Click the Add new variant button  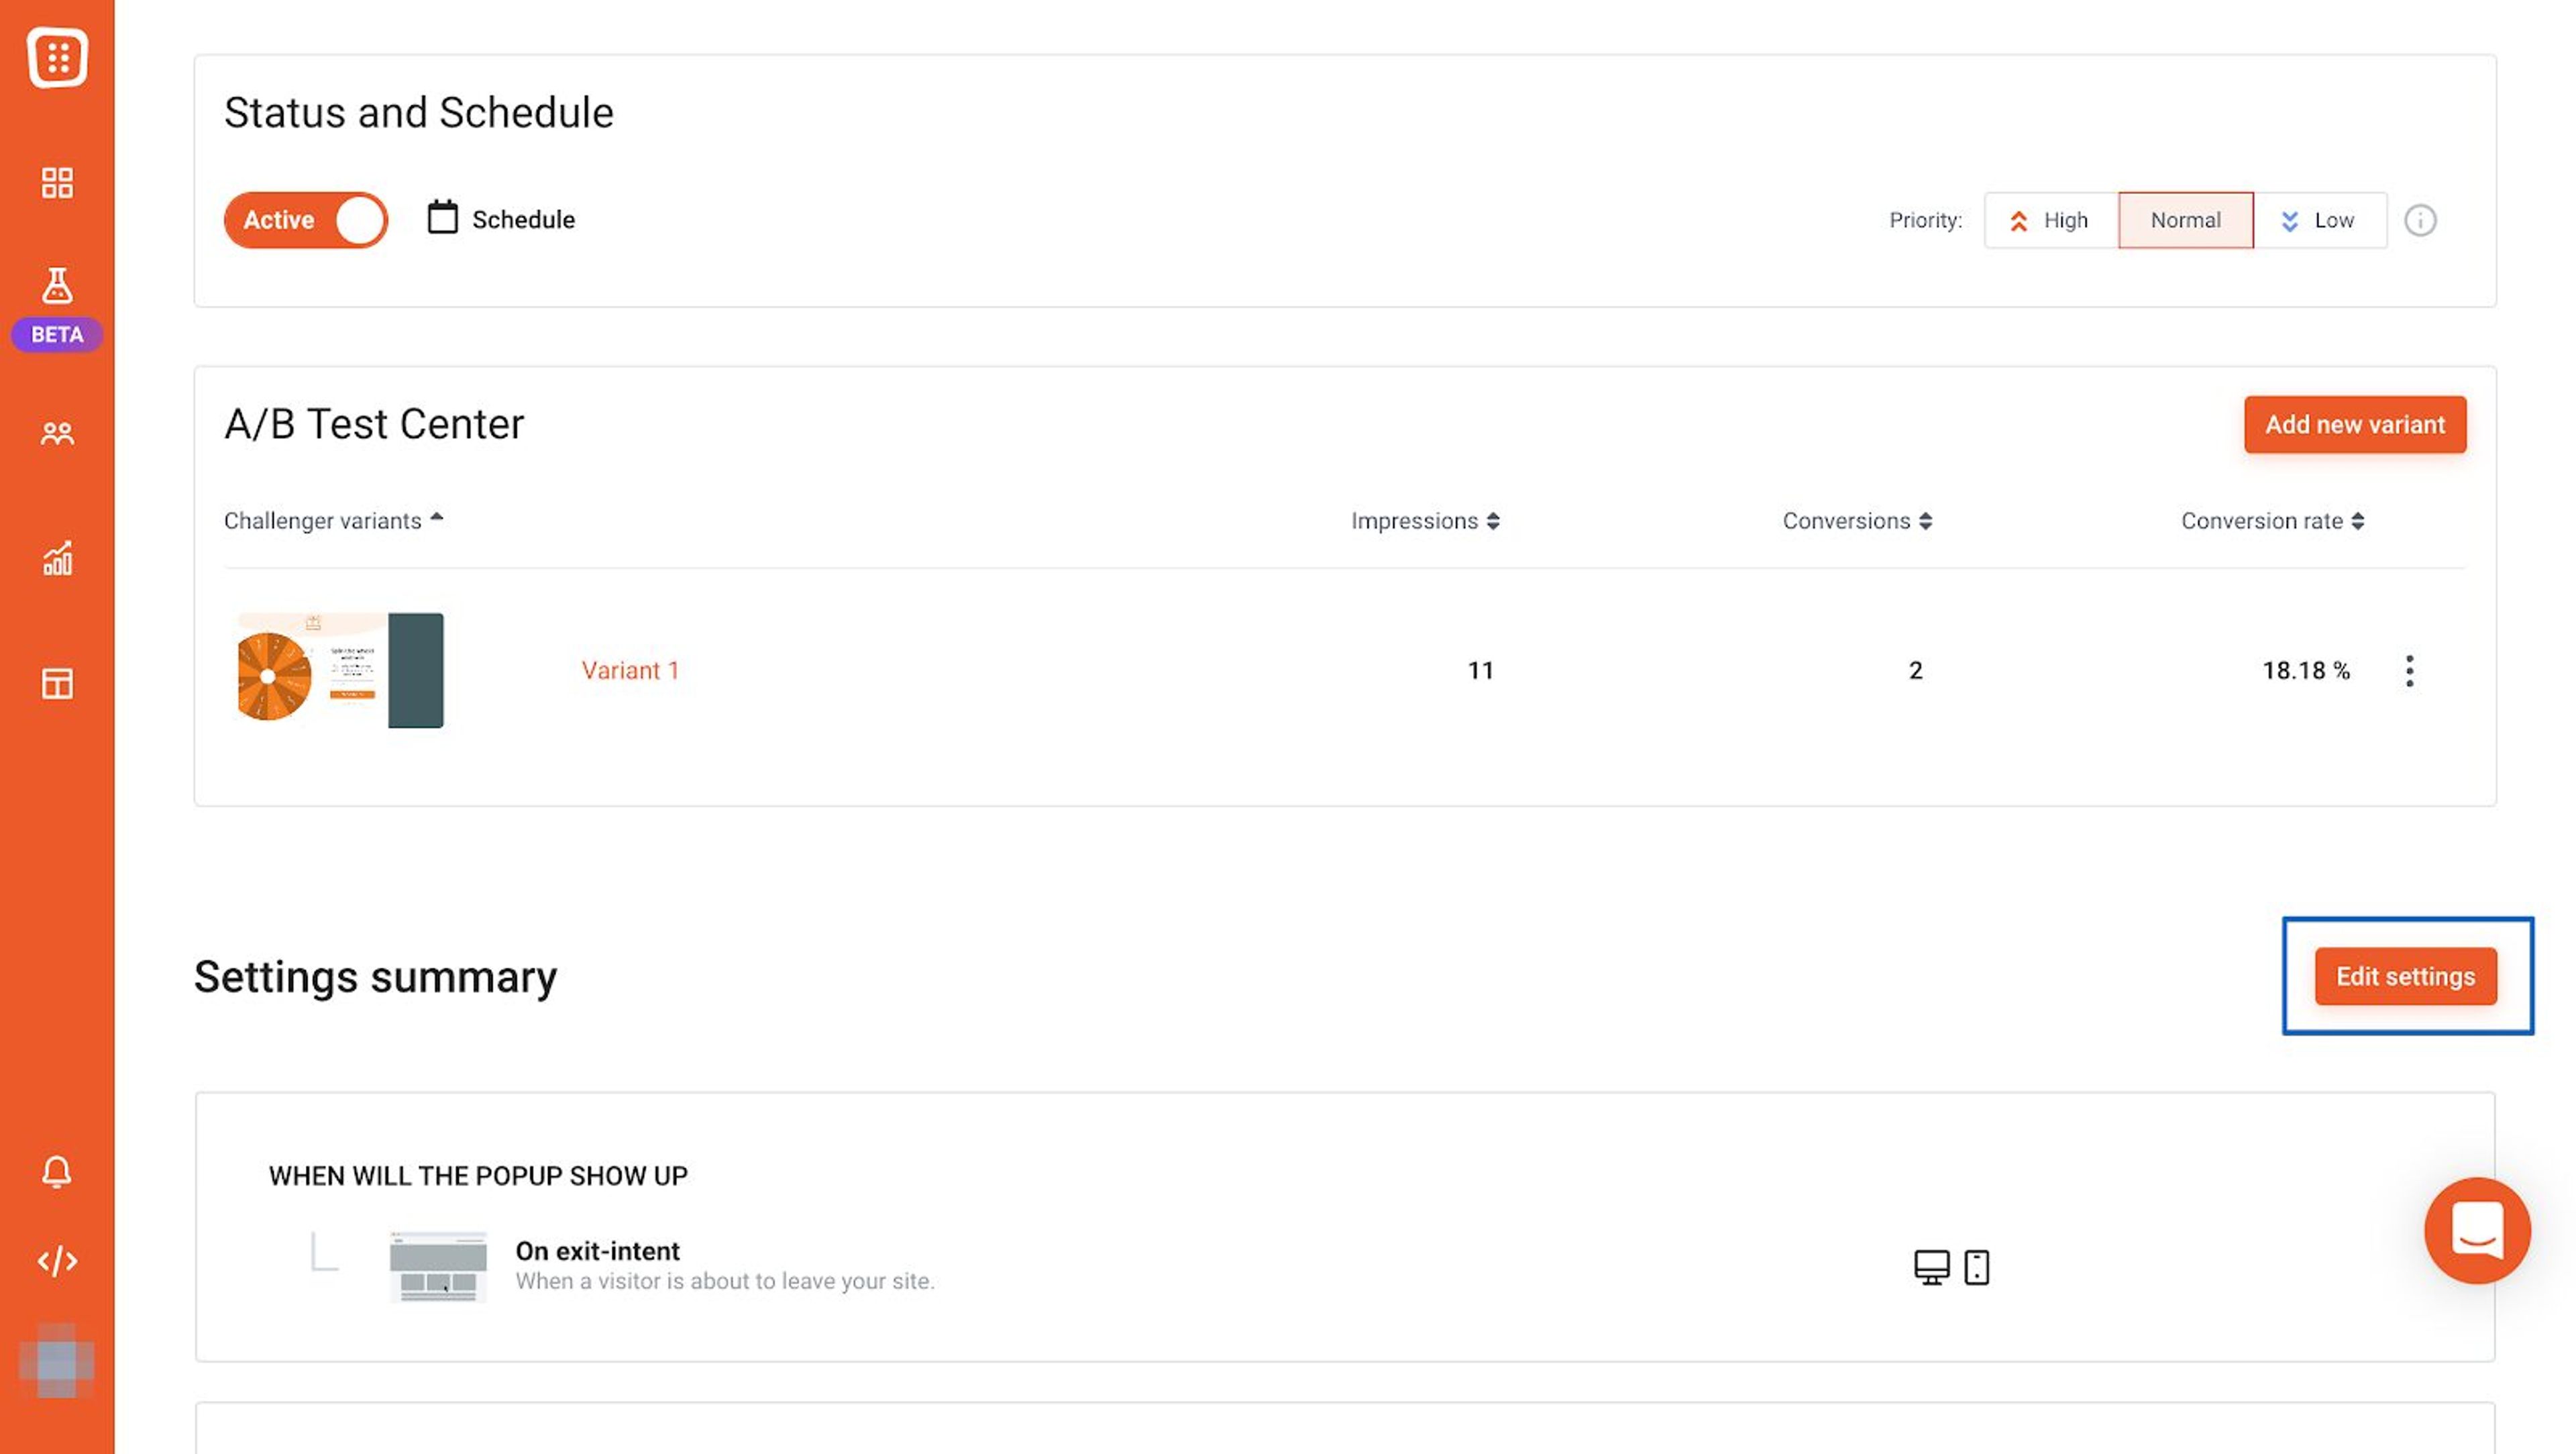[x=2354, y=424]
